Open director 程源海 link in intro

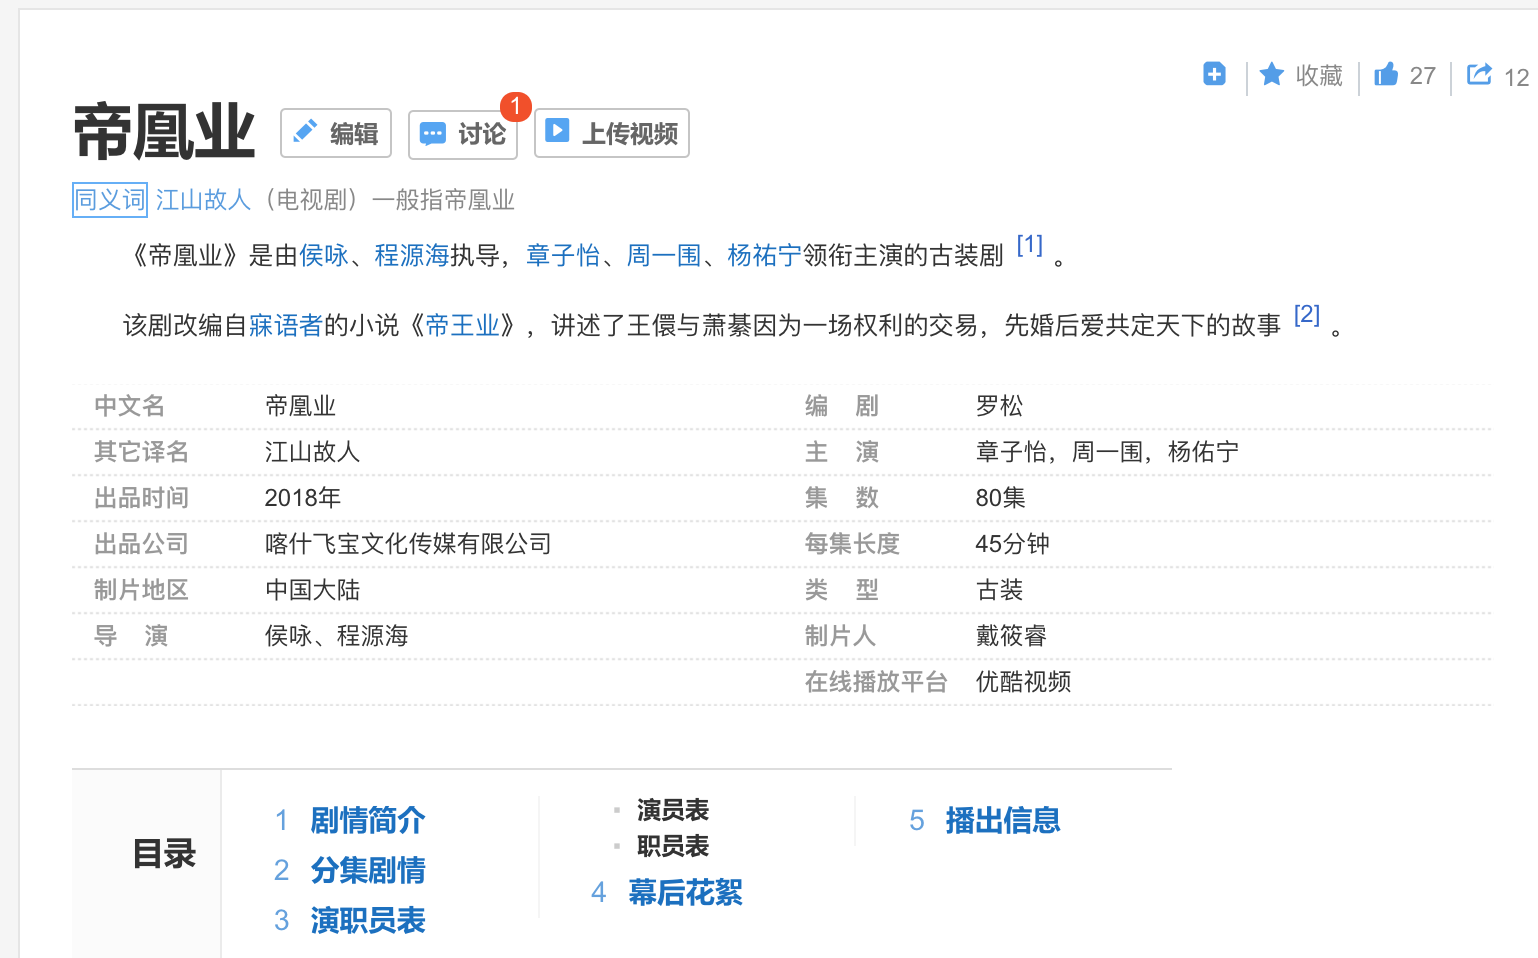pos(412,256)
